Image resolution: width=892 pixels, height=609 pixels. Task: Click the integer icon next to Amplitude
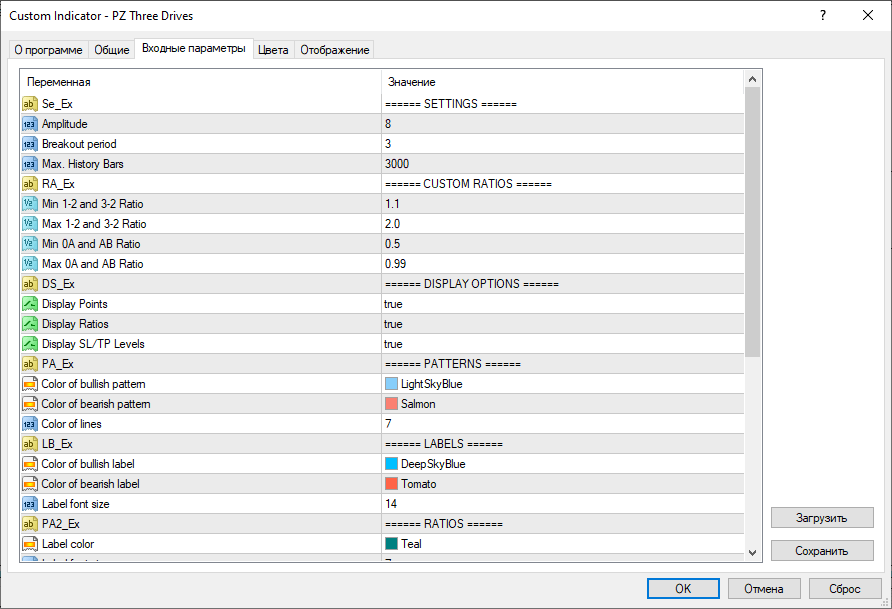tap(29, 124)
